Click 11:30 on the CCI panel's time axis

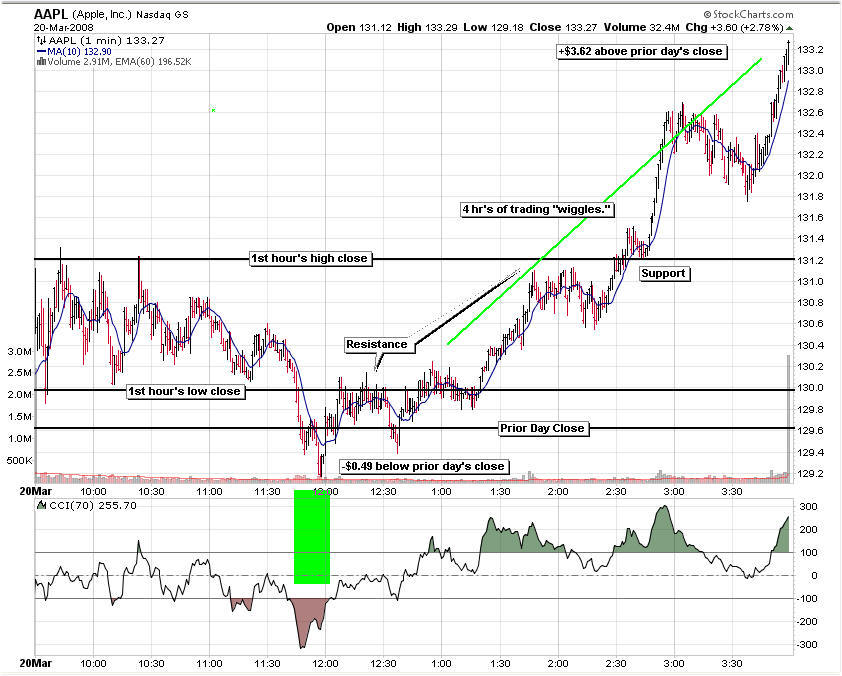[267, 663]
